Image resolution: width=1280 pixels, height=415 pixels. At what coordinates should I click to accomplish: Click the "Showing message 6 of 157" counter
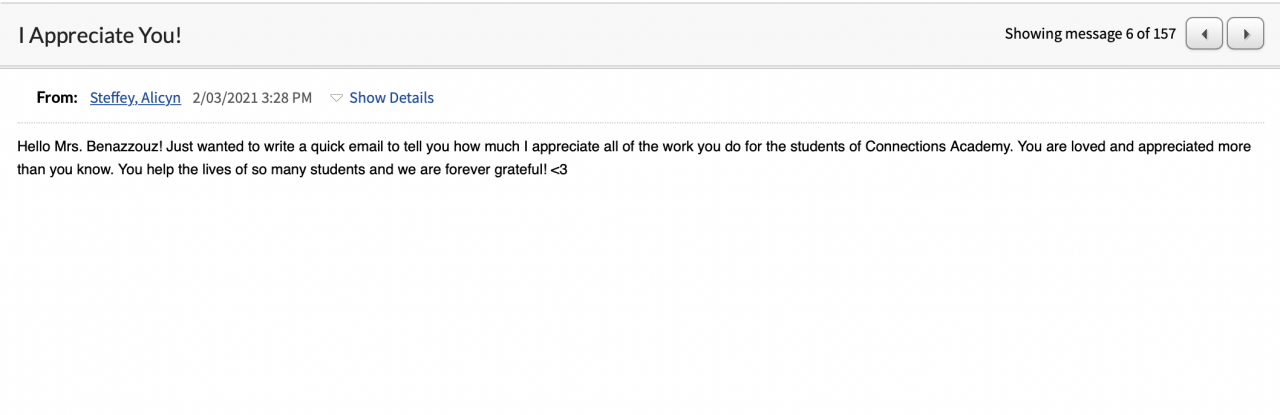(x=1090, y=34)
